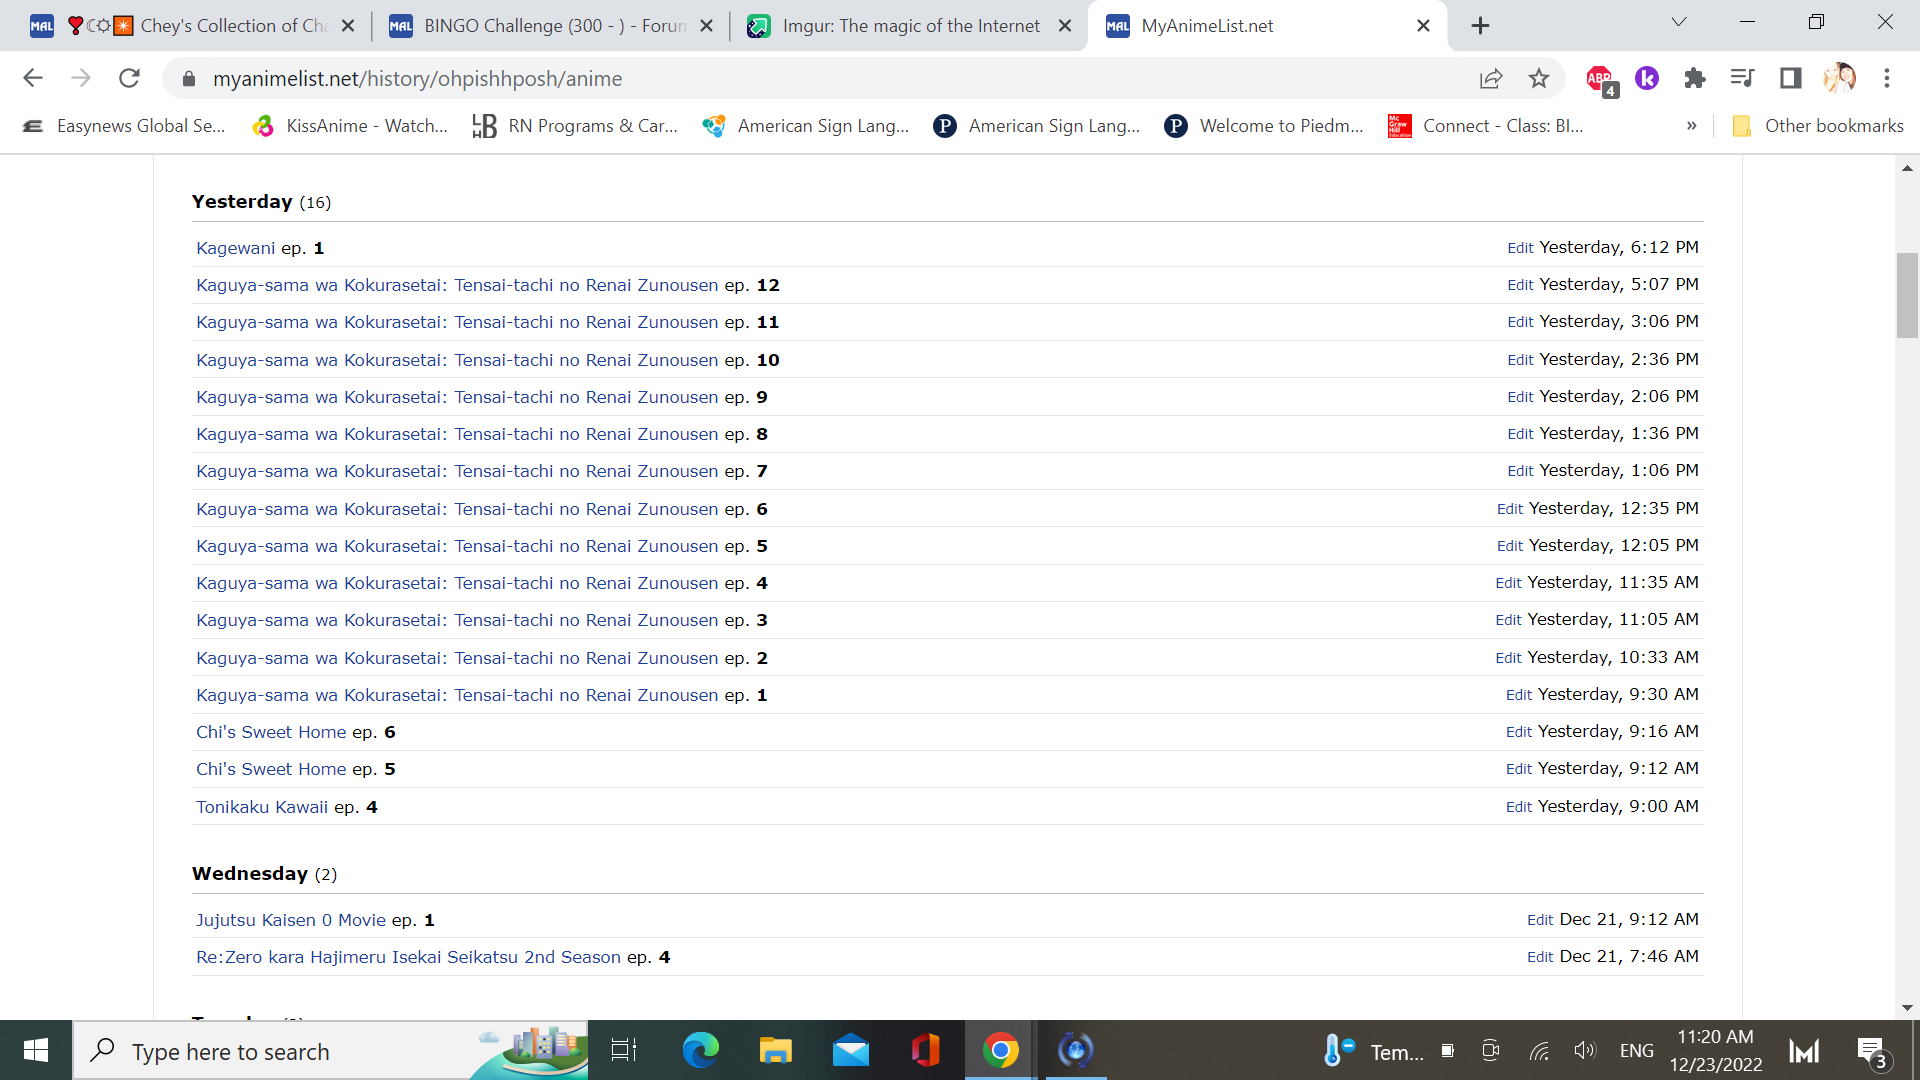Reload the current page
This screenshot has height=1080, width=1920.
click(x=129, y=78)
